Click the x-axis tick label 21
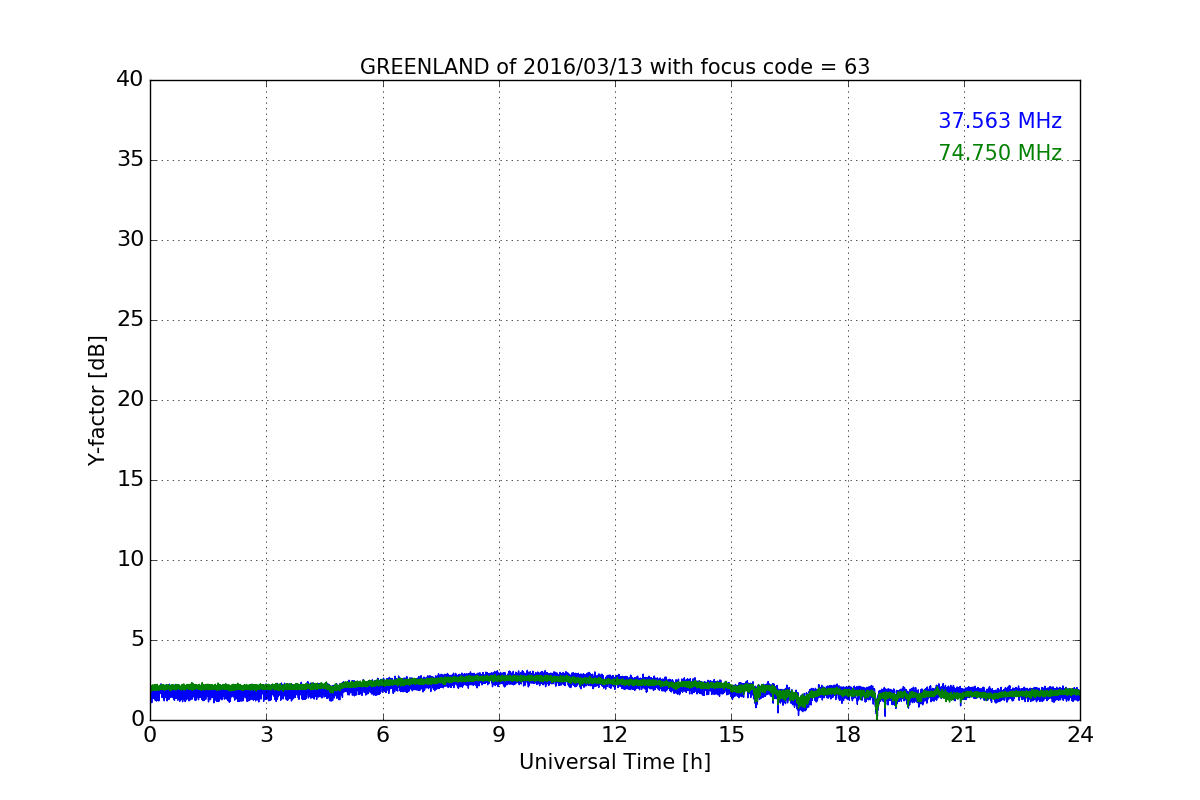Screen dimensions: 1200x800 pos(964,735)
